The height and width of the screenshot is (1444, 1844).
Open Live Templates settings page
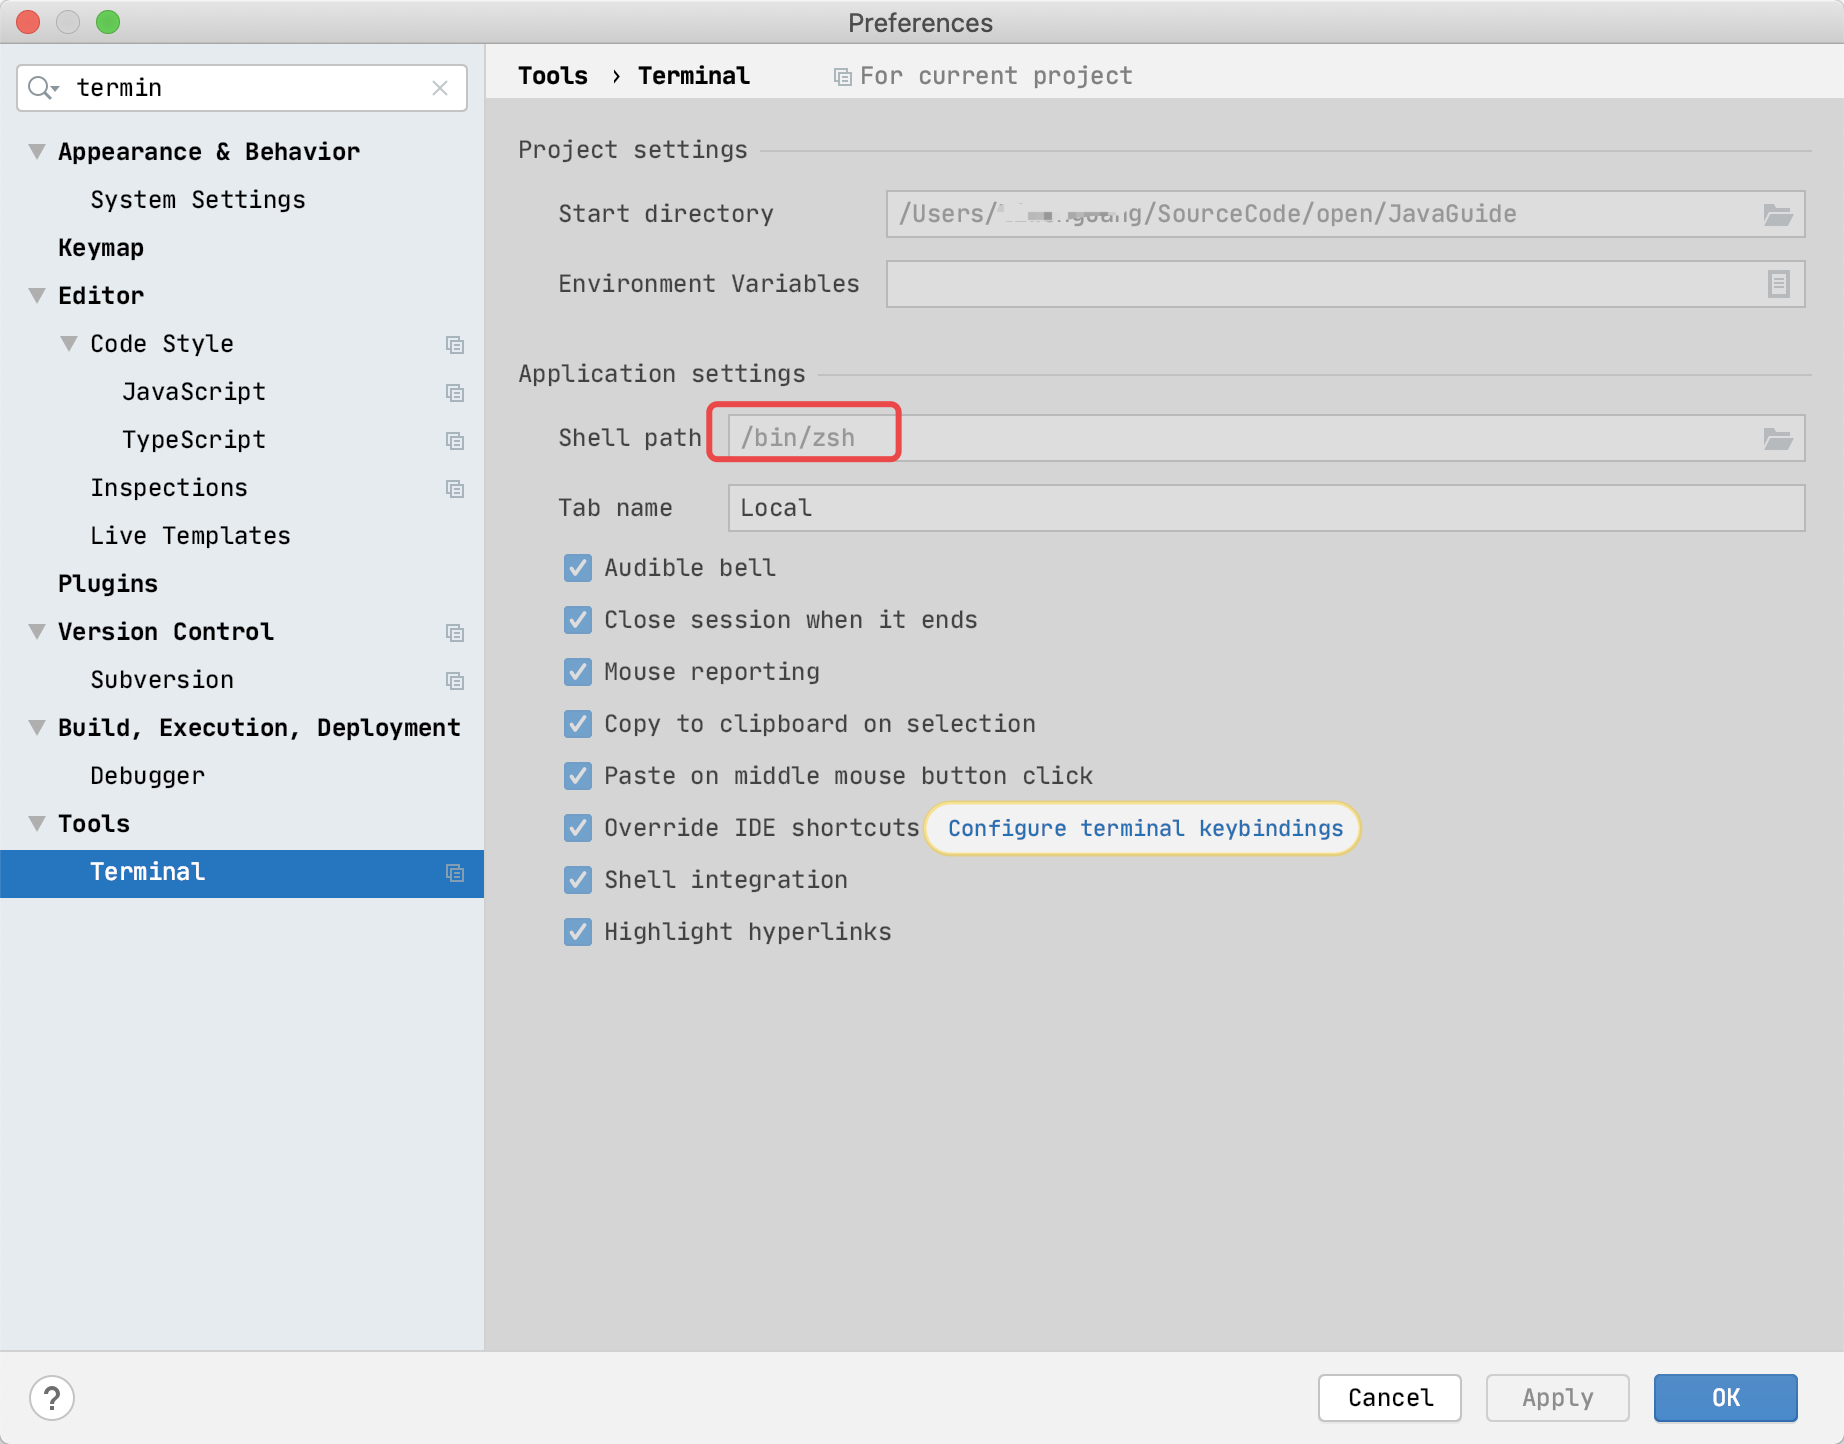(190, 536)
